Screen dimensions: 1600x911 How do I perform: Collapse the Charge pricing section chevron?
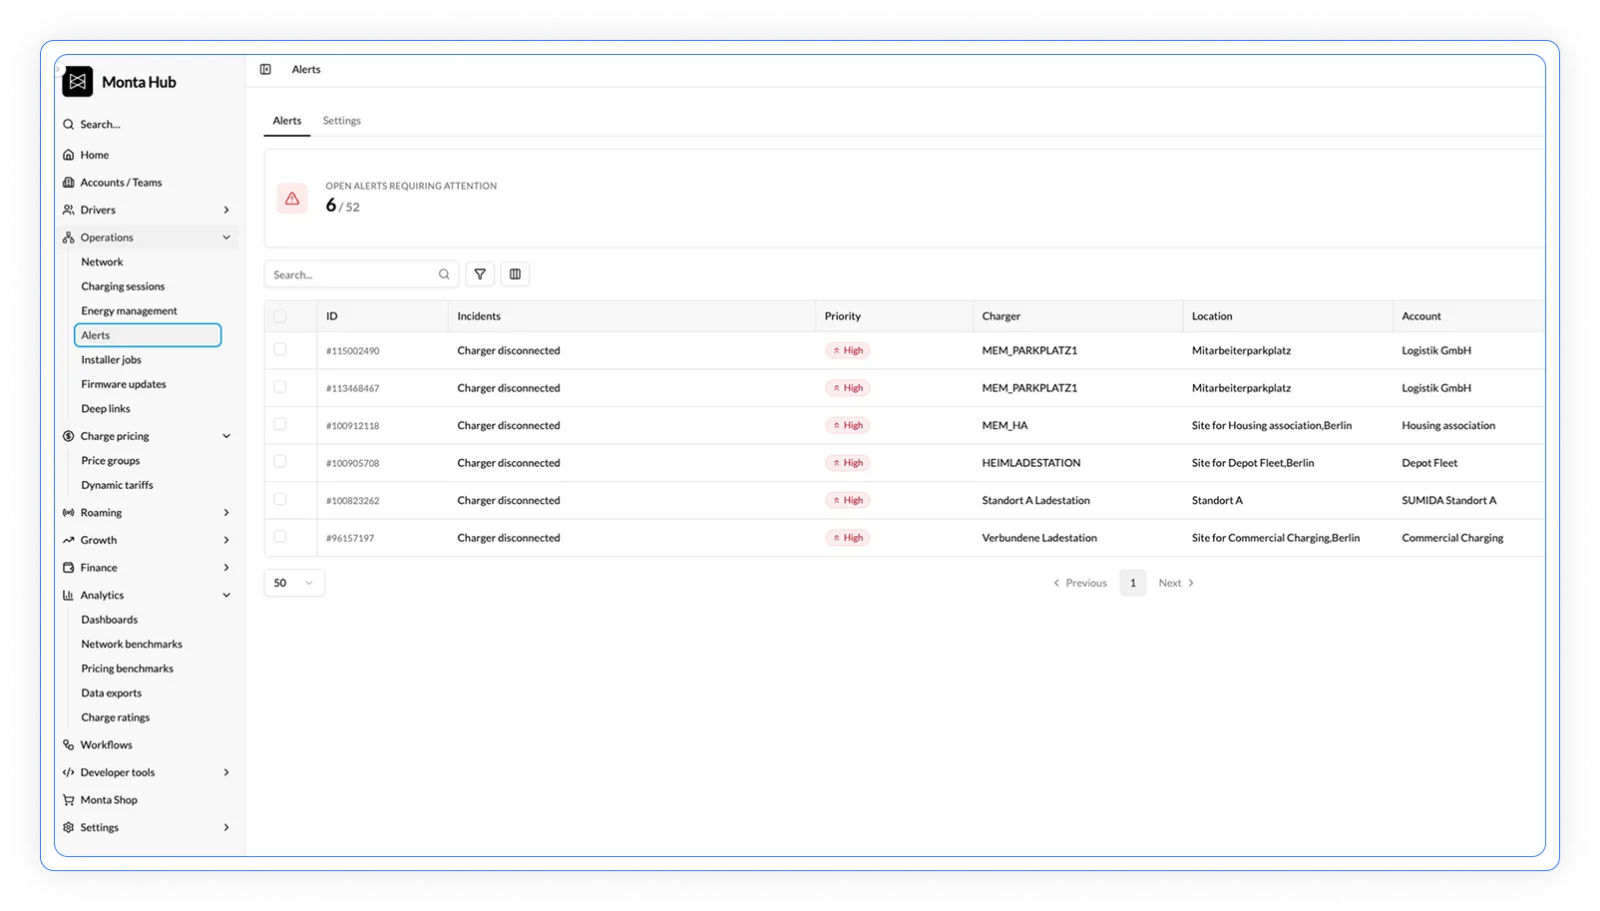(226, 436)
